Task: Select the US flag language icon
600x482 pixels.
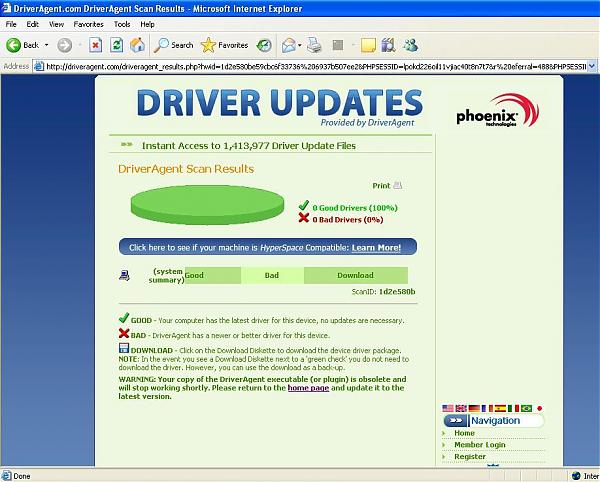Action: click(x=448, y=408)
